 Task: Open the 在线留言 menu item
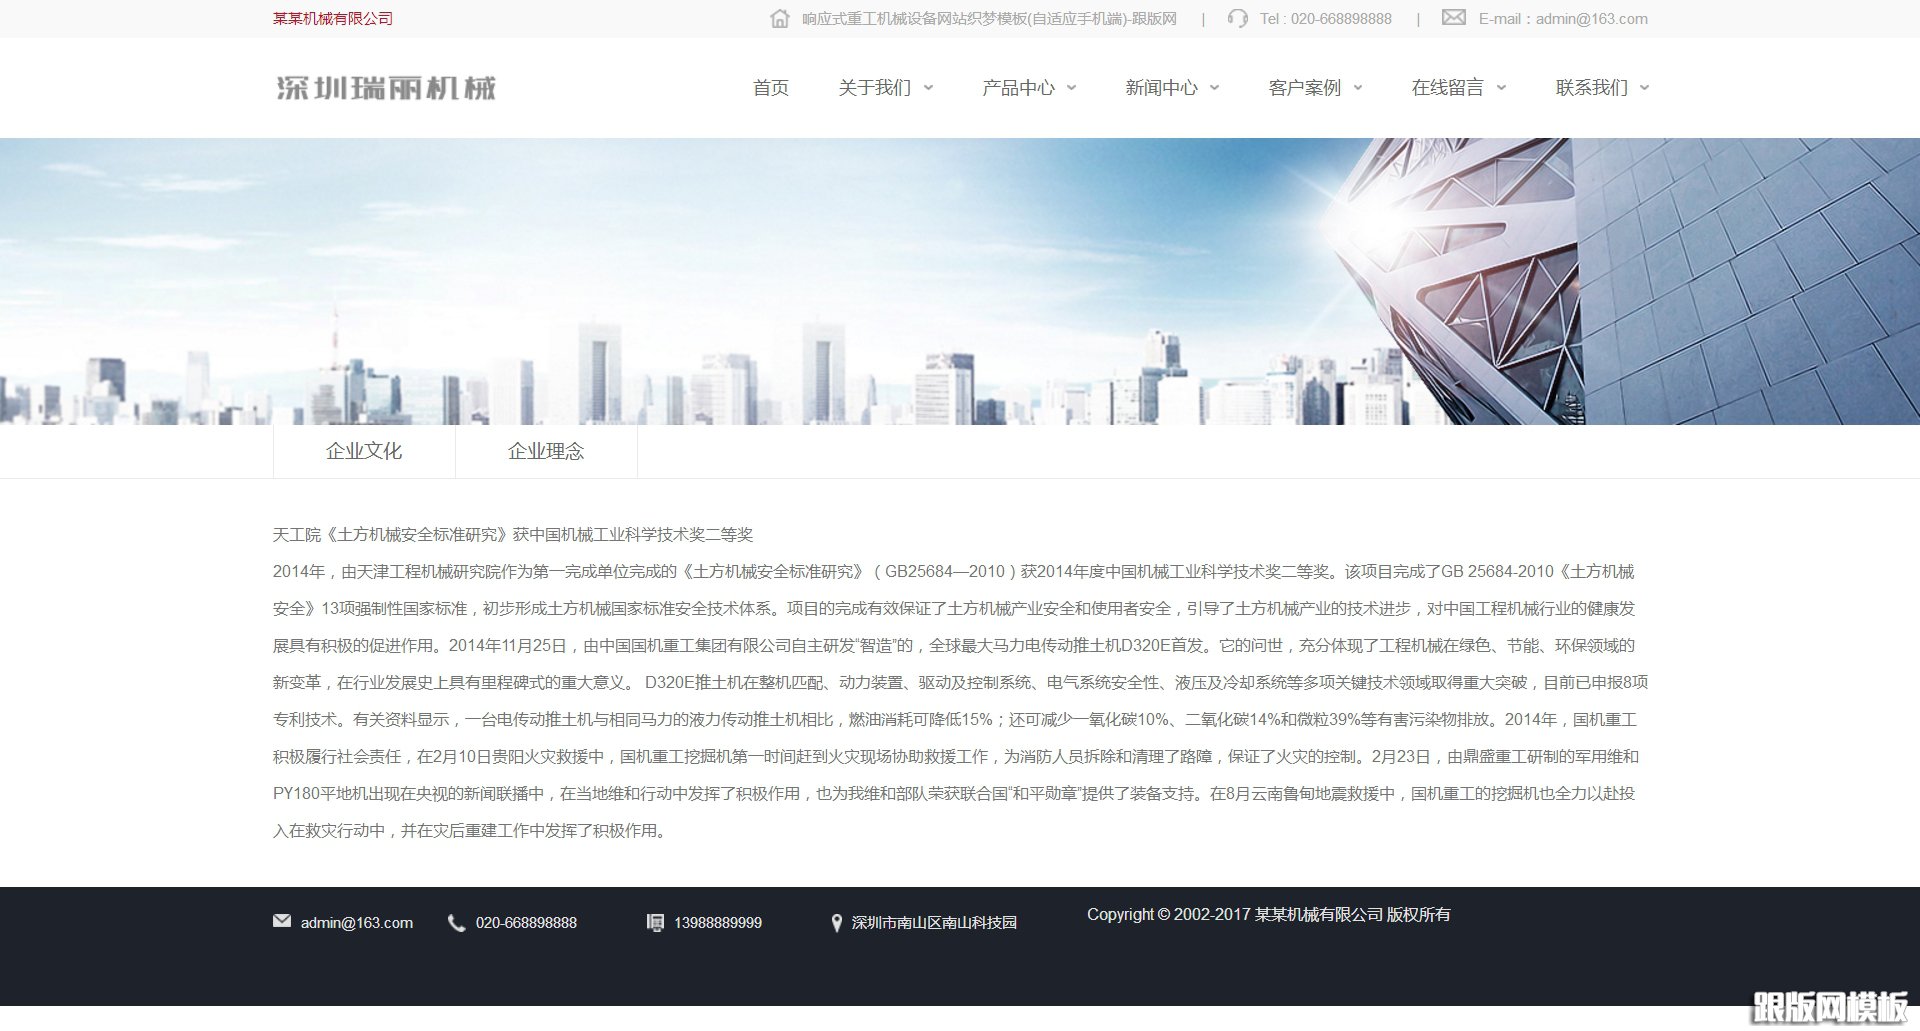1449,88
